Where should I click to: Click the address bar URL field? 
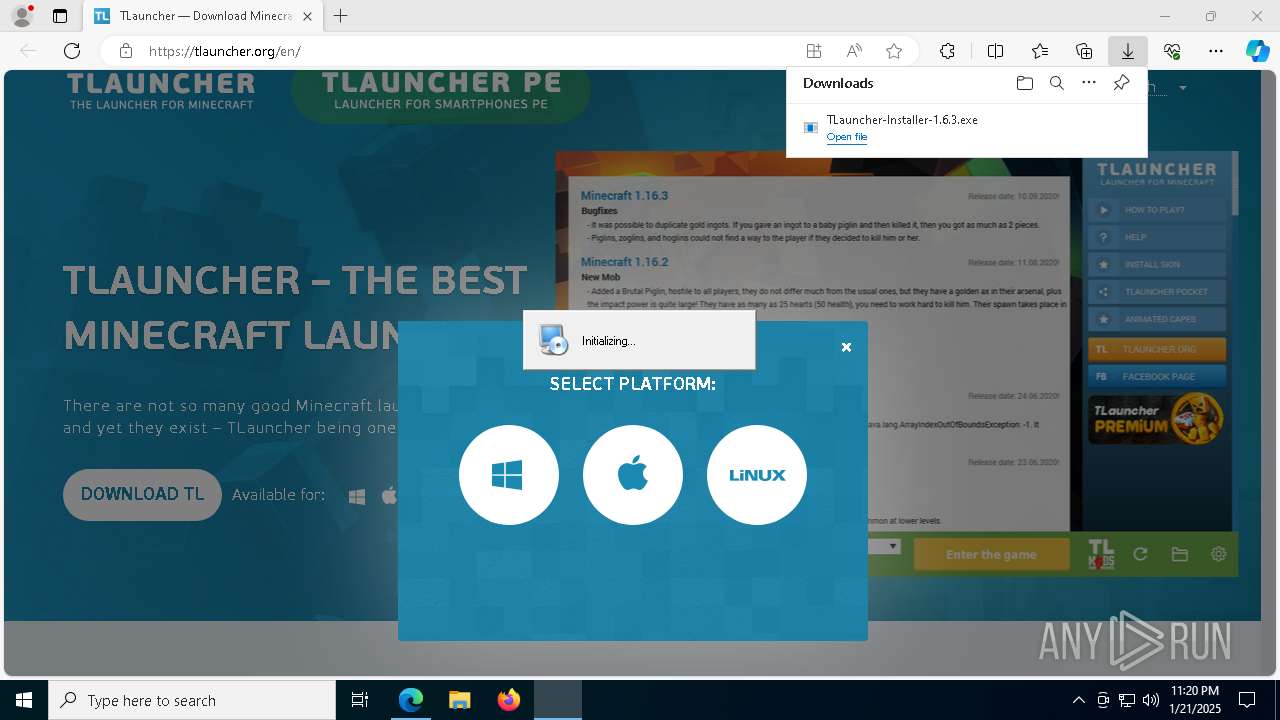coord(470,51)
